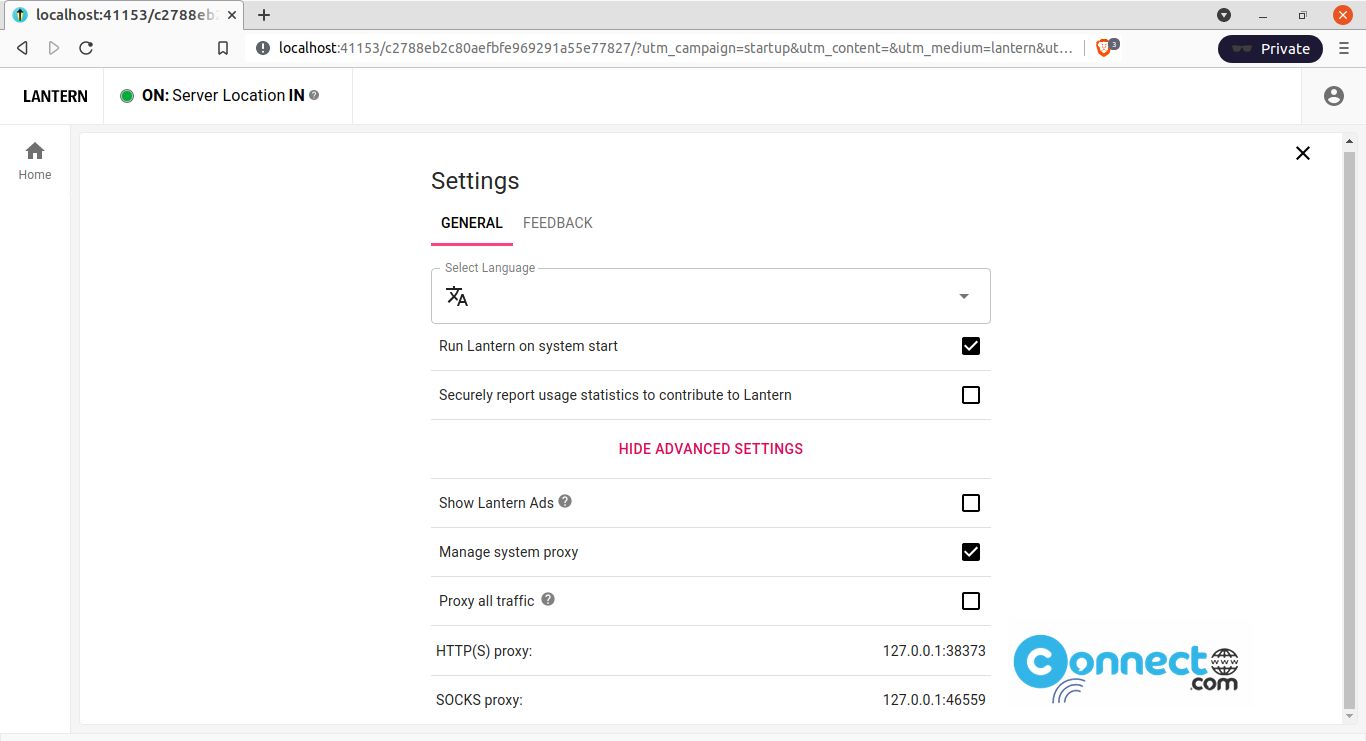Click the help icon next to Show Lantern Ads
This screenshot has width=1366, height=741.
point(565,502)
